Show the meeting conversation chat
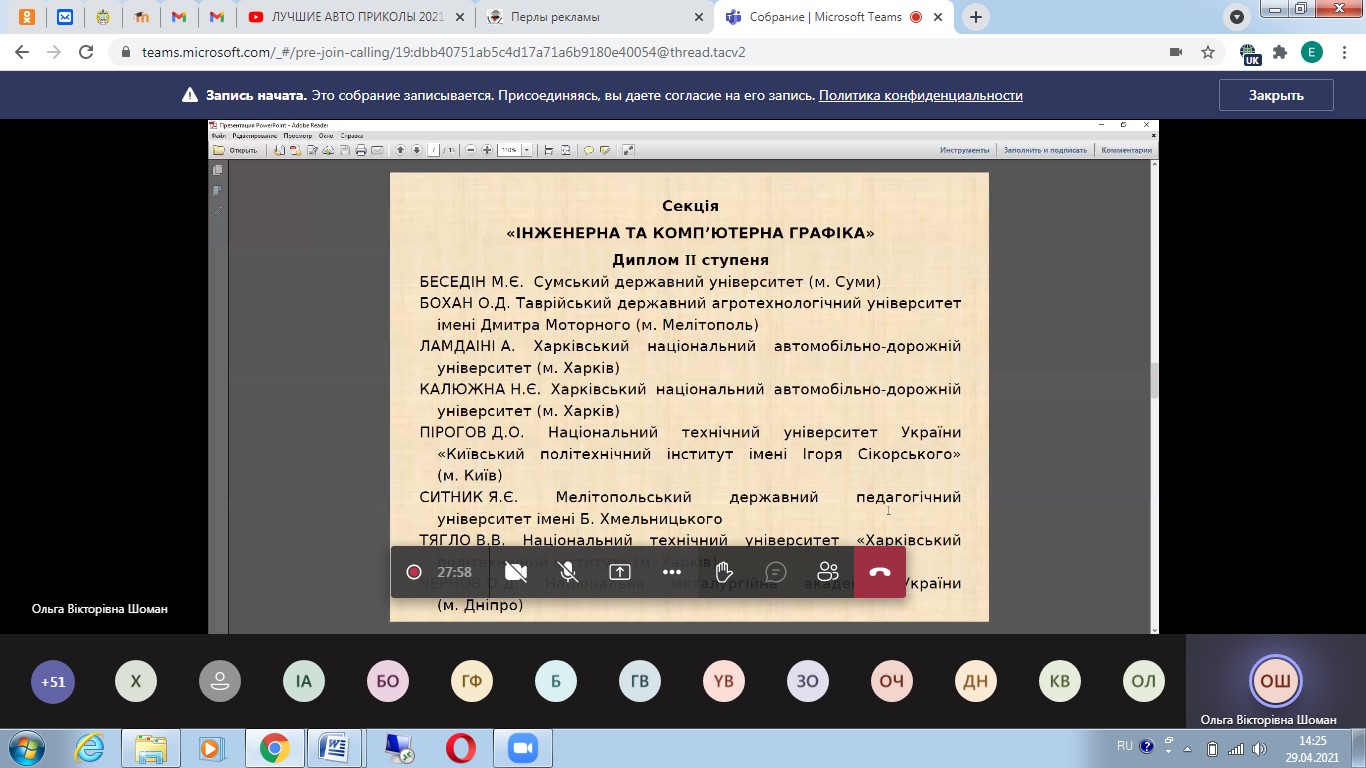The width and height of the screenshot is (1366, 768). (776, 572)
